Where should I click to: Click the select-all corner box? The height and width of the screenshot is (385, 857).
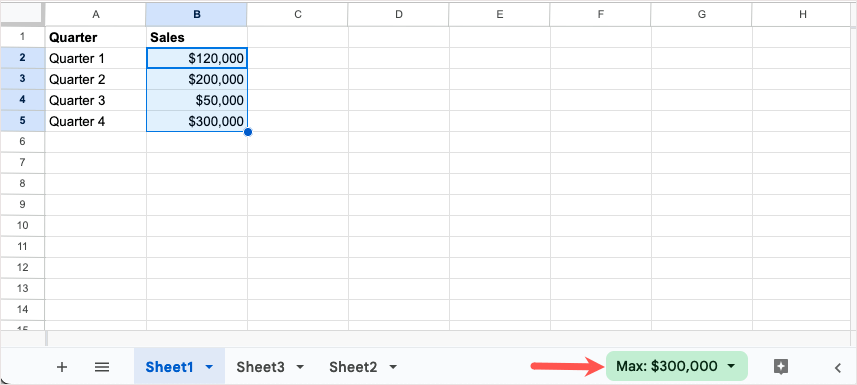(x=22, y=15)
